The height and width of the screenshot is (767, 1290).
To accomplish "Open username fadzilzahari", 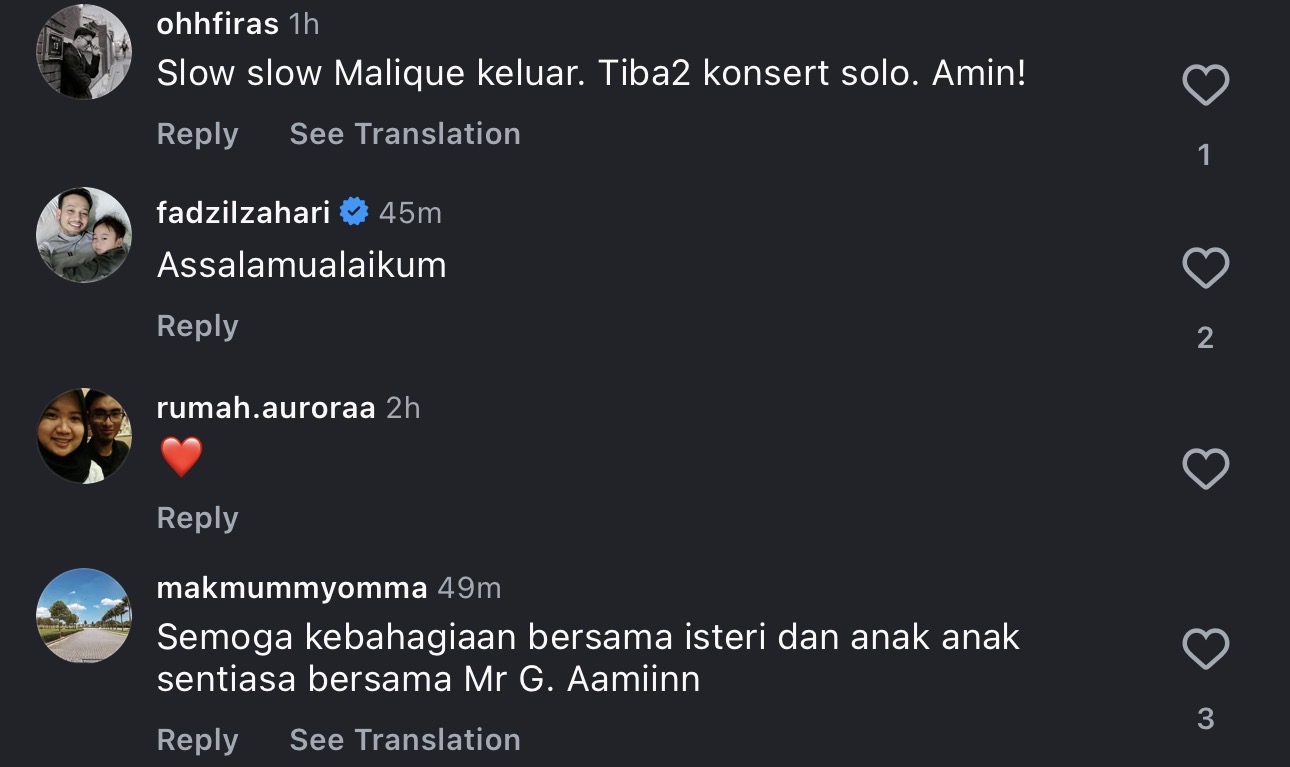I will coord(243,212).
